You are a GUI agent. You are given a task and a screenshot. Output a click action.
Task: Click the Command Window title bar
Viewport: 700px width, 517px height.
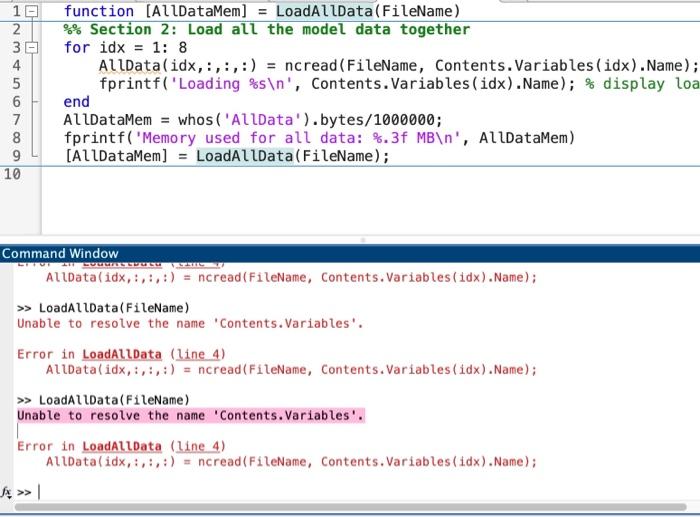point(350,254)
